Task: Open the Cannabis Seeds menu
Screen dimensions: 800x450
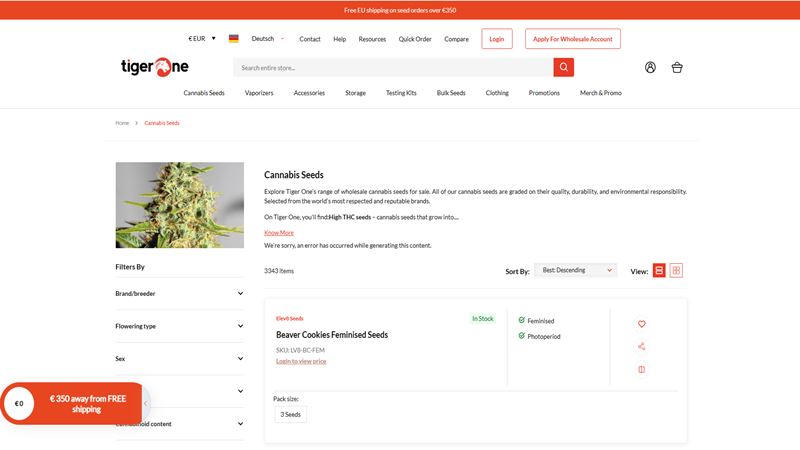Action: (204, 93)
